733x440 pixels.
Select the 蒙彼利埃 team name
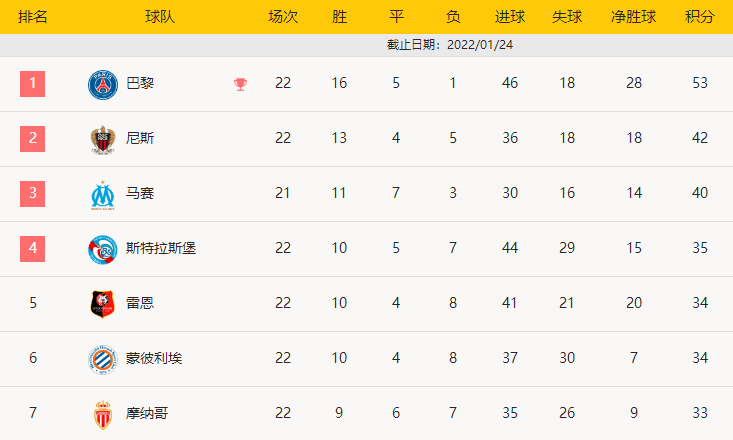coord(154,358)
